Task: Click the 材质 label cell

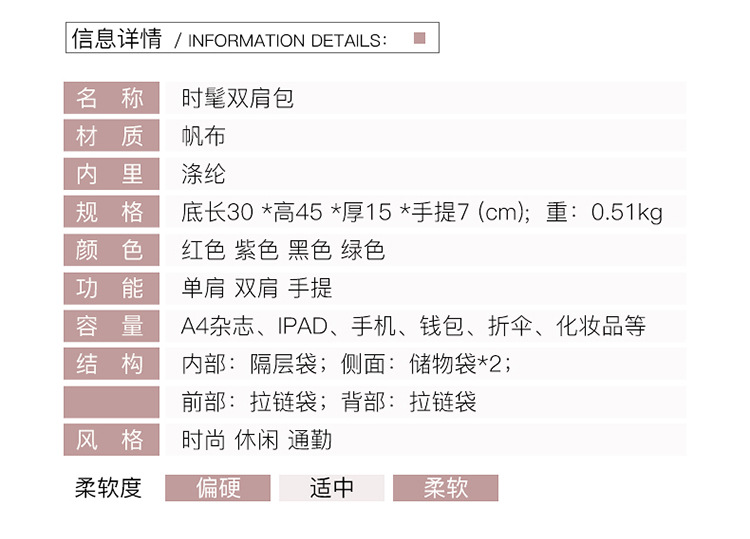Action: 111,136
